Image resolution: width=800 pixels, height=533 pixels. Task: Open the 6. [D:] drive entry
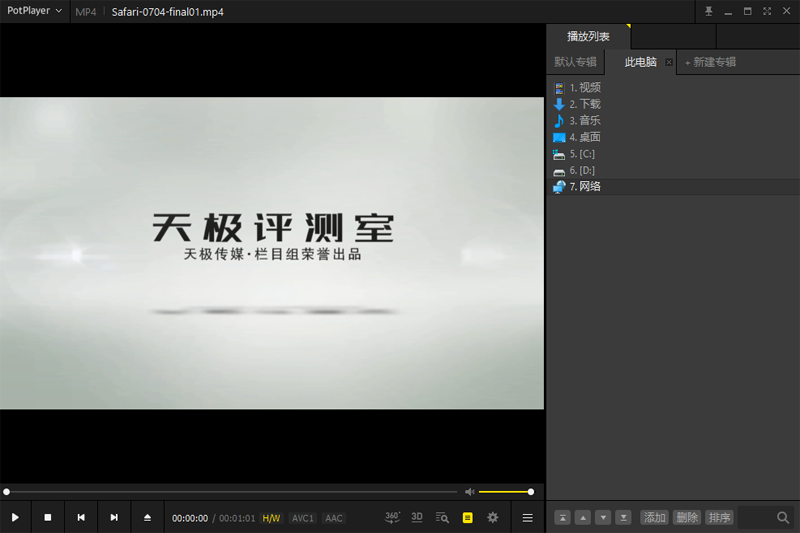[673, 170]
